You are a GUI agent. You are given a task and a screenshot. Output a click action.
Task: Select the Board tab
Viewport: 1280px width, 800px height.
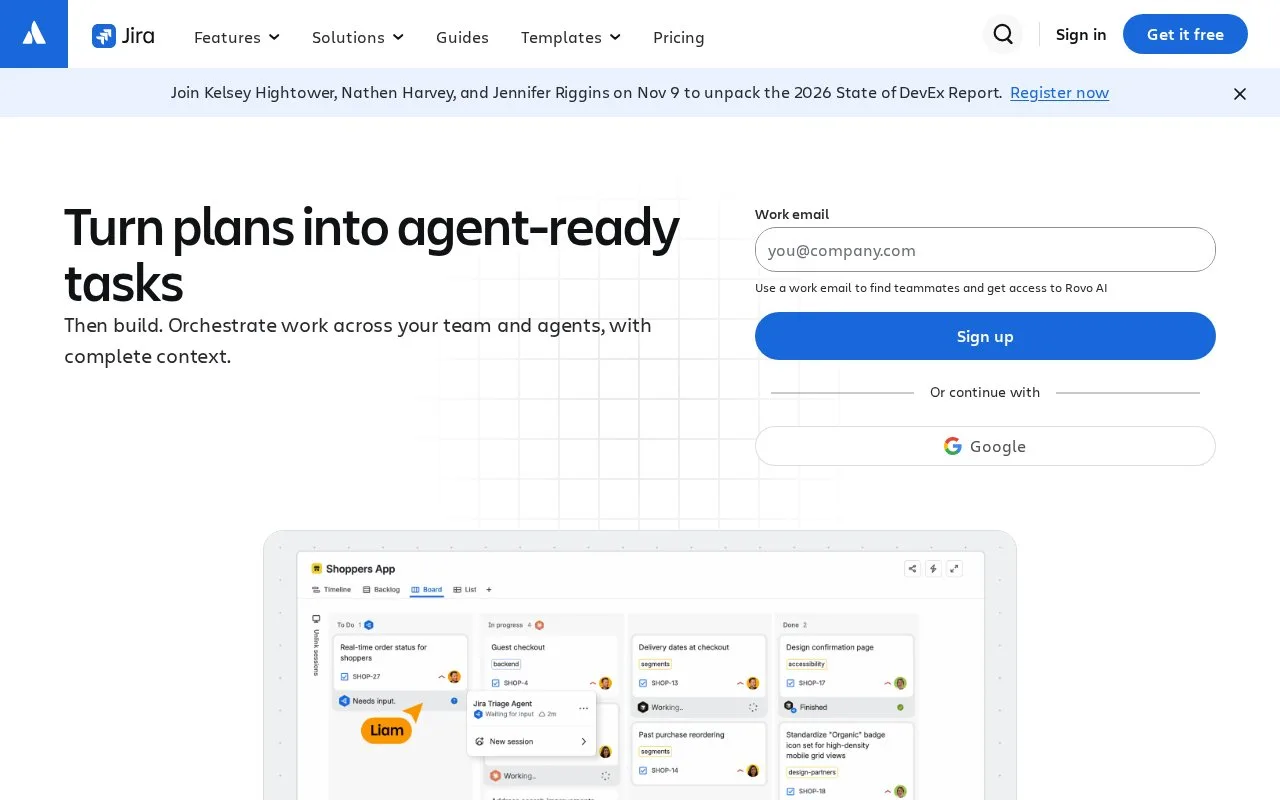pyautogui.click(x=427, y=590)
